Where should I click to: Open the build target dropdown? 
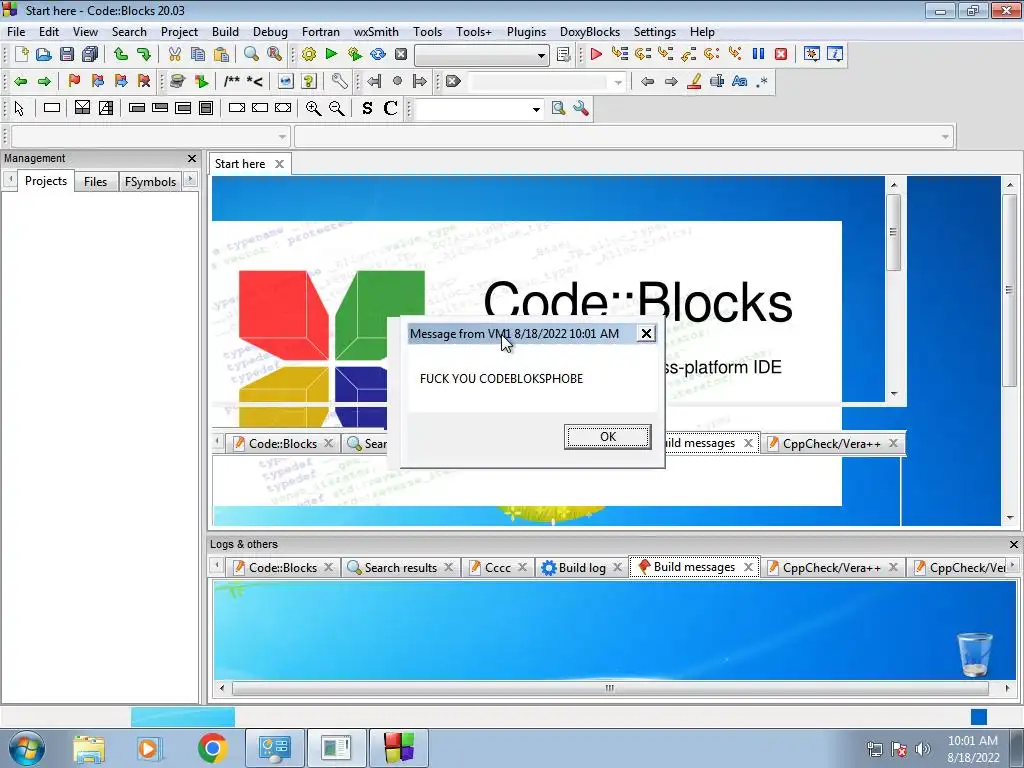pyautogui.click(x=541, y=56)
